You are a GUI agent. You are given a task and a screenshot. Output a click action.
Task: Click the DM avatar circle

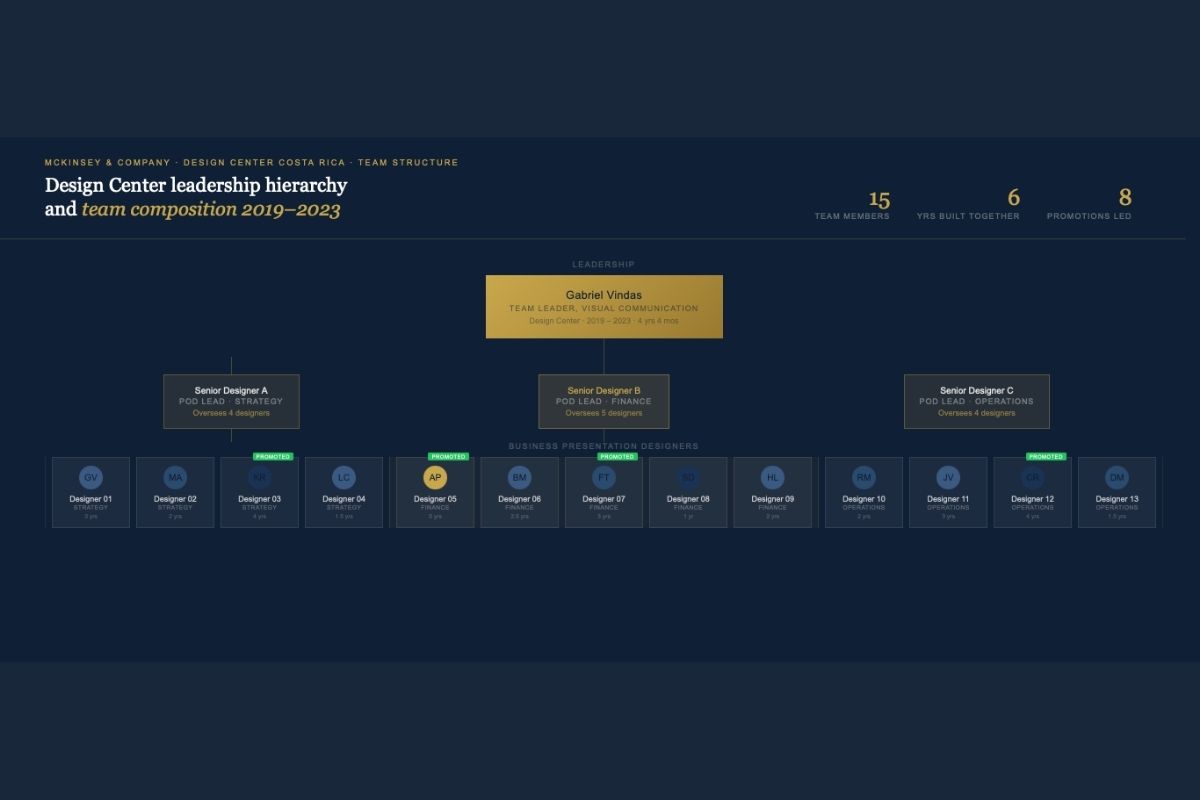[1117, 478]
